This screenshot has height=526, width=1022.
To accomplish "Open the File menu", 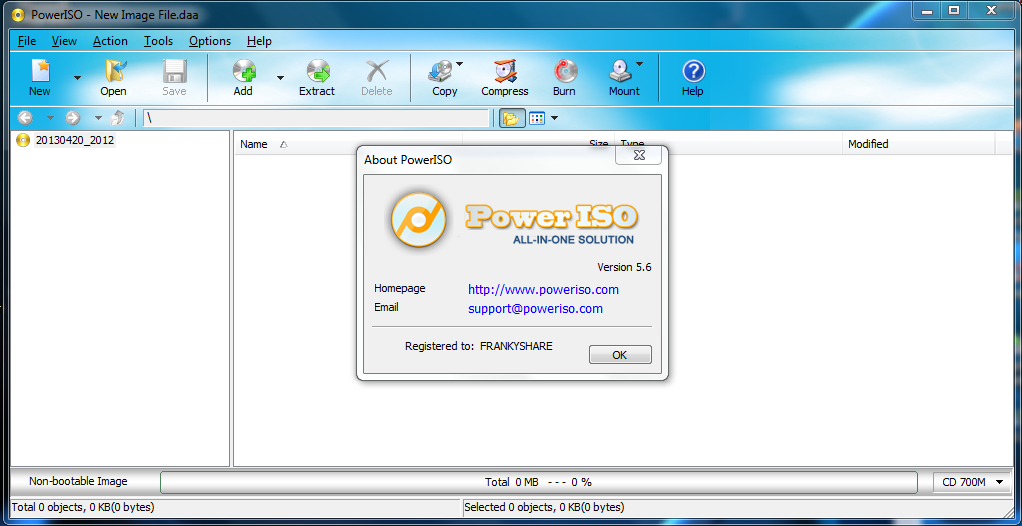I will coord(27,41).
